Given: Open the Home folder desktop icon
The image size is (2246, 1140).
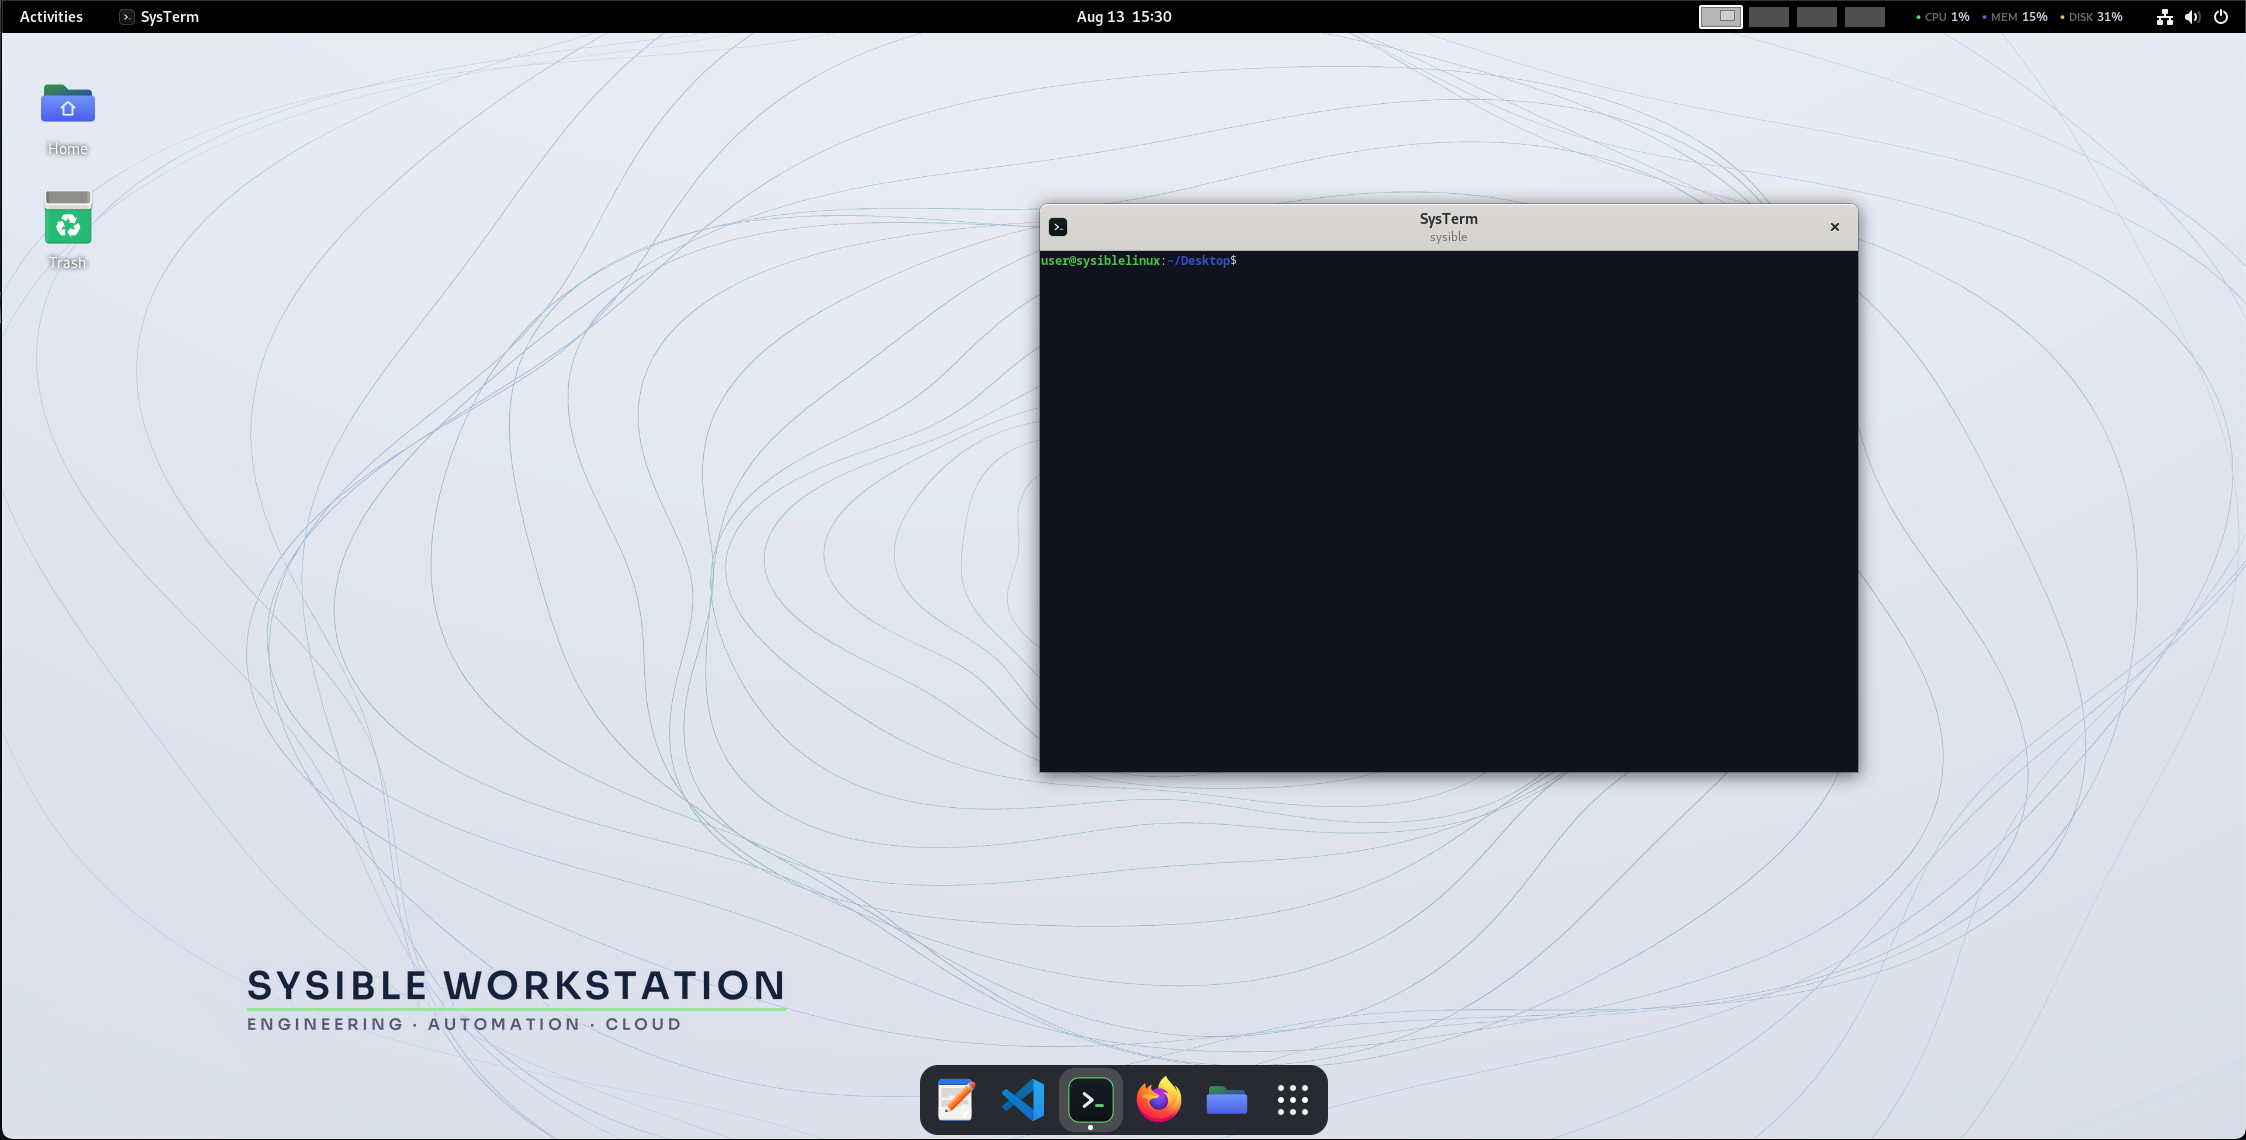Looking at the screenshot, I should coord(67,119).
